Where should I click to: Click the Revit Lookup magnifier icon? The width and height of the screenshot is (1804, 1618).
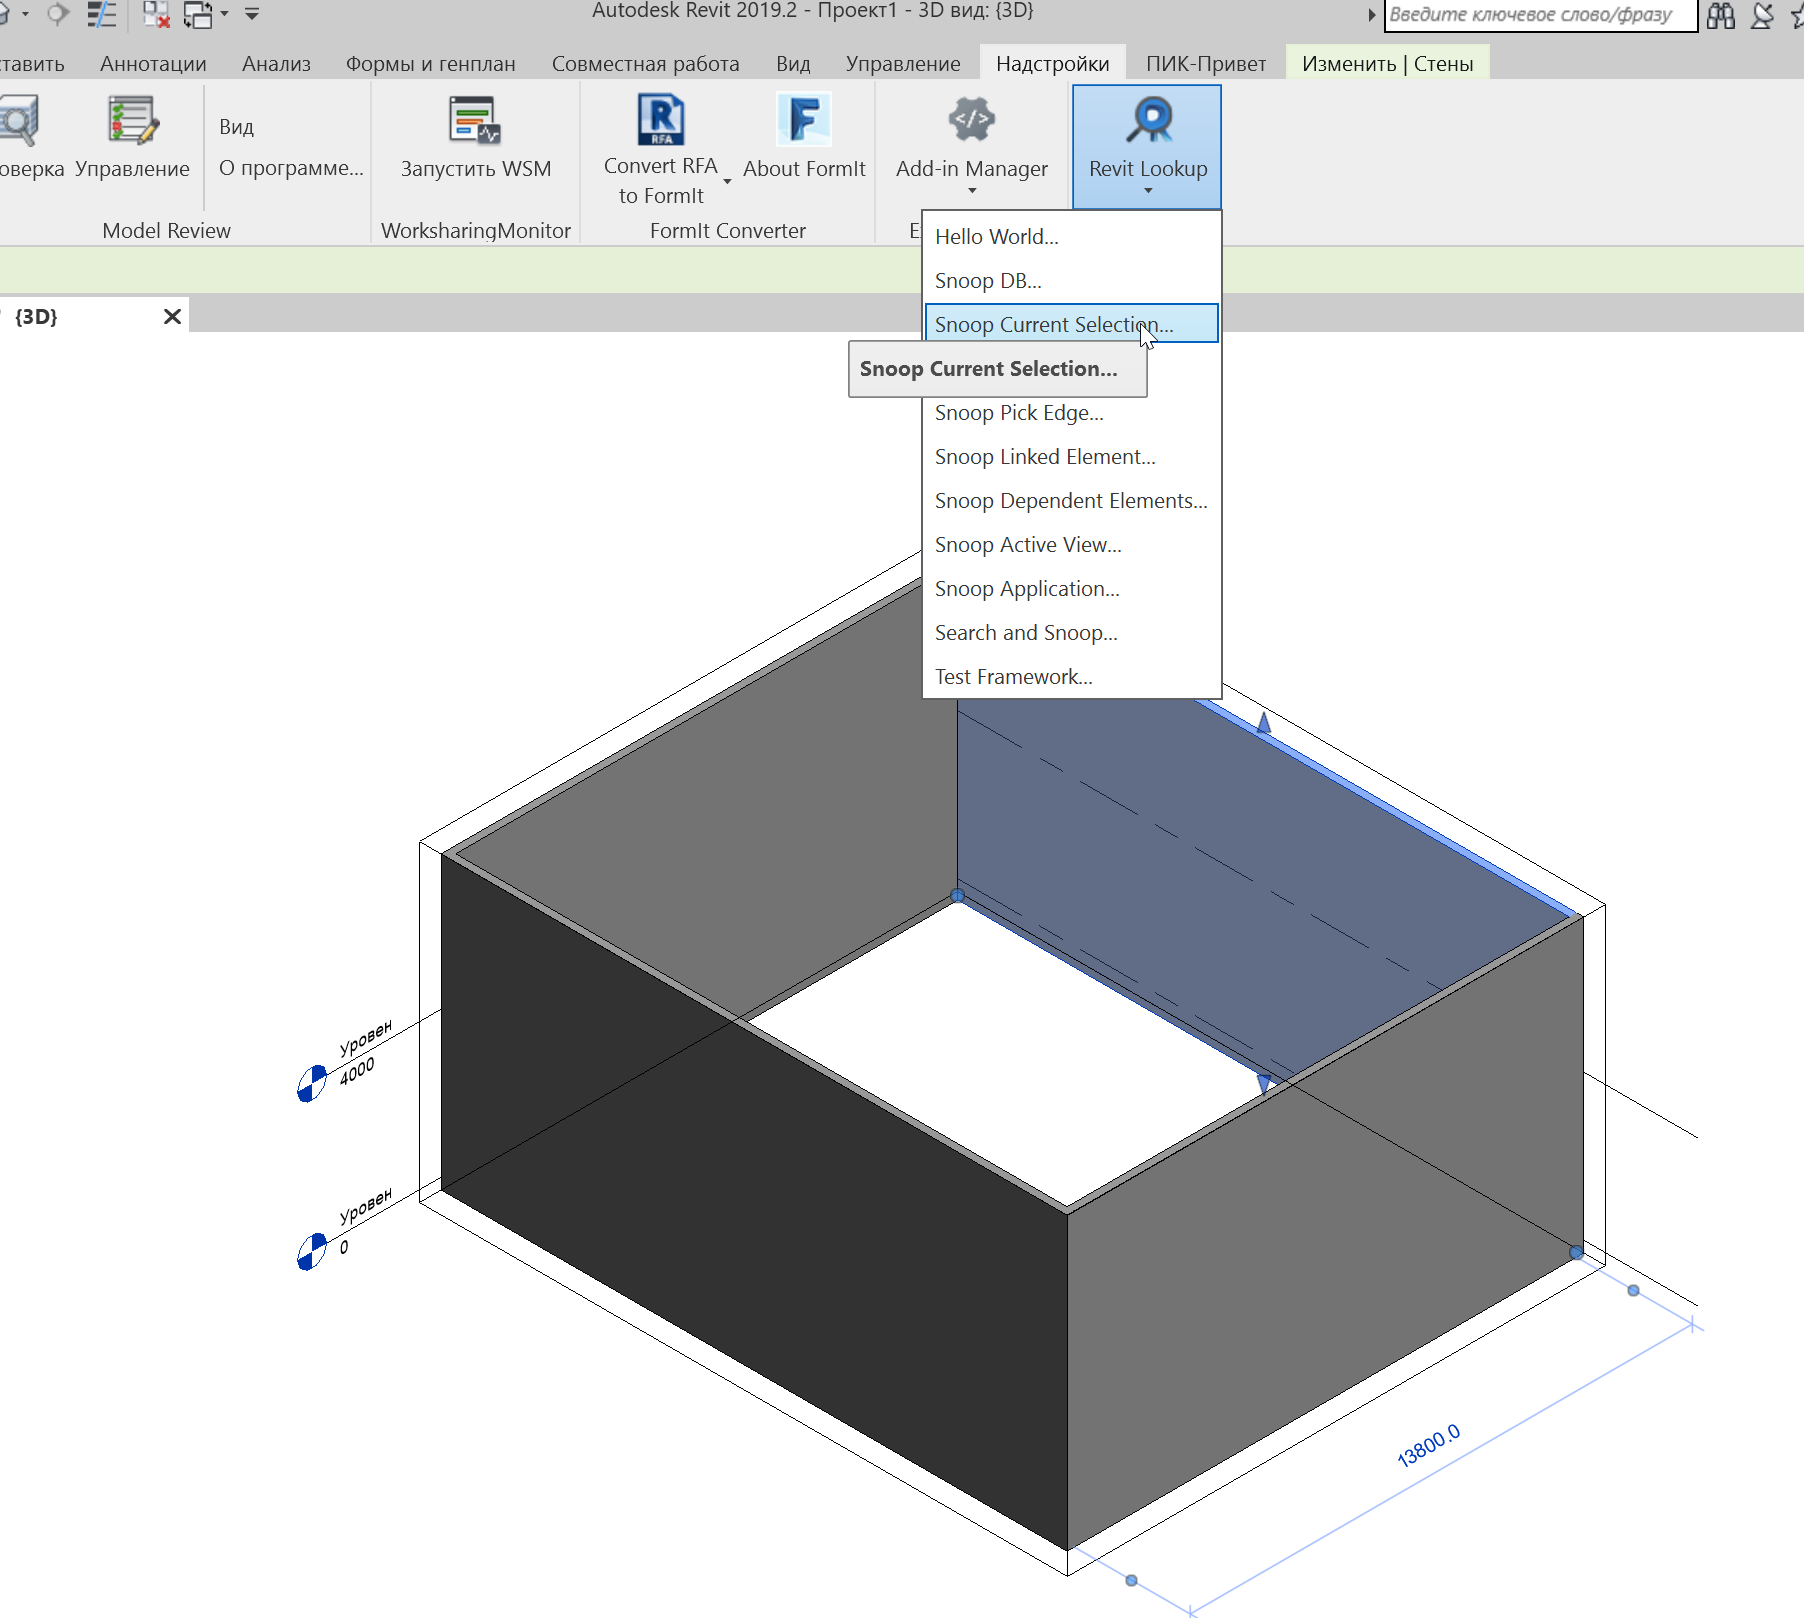(1149, 119)
